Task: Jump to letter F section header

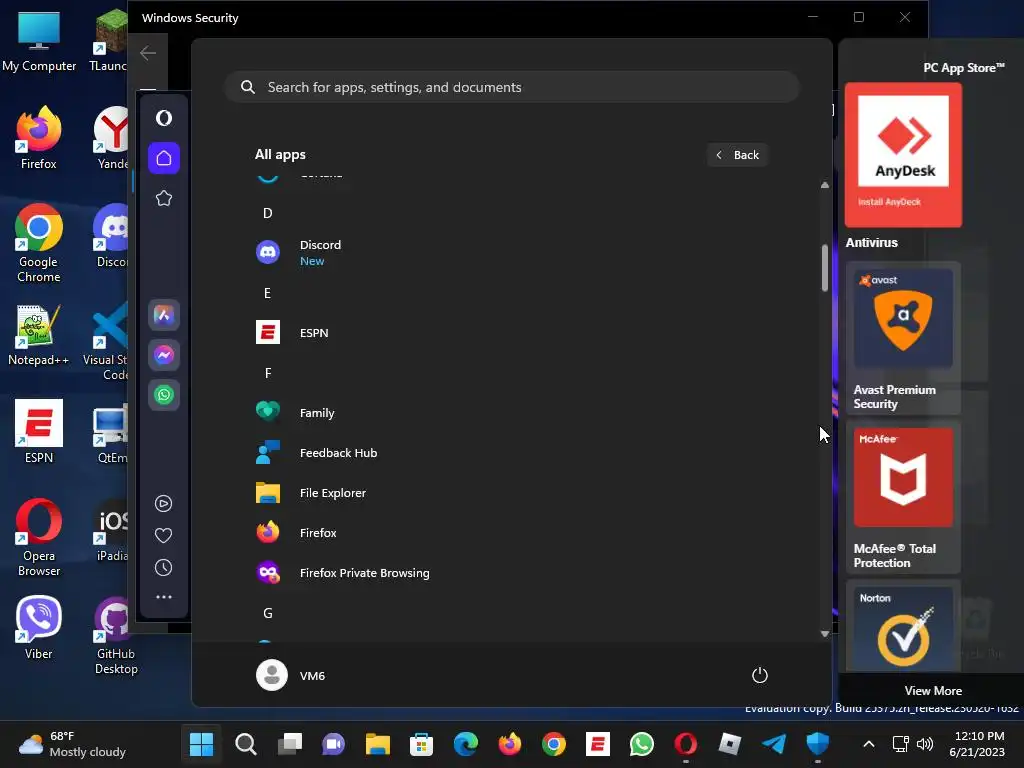Action: pyautogui.click(x=268, y=373)
